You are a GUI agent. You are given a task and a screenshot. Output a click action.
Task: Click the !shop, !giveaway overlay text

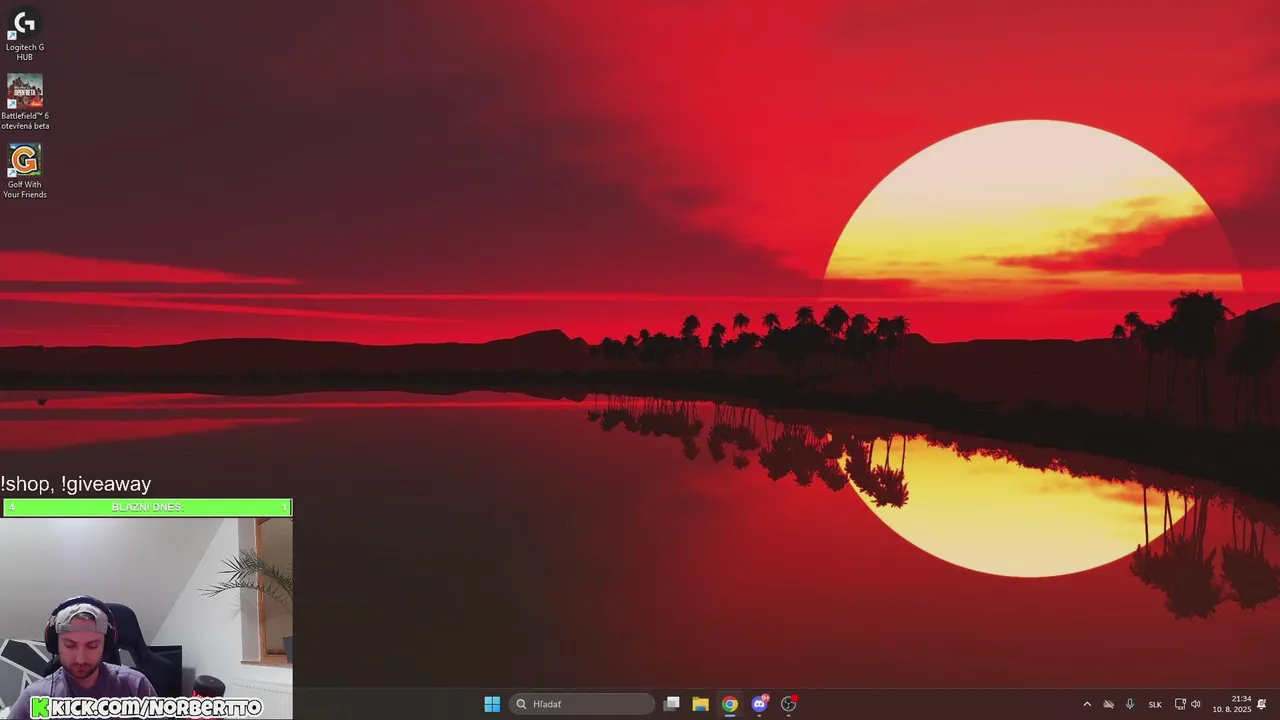[76, 484]
